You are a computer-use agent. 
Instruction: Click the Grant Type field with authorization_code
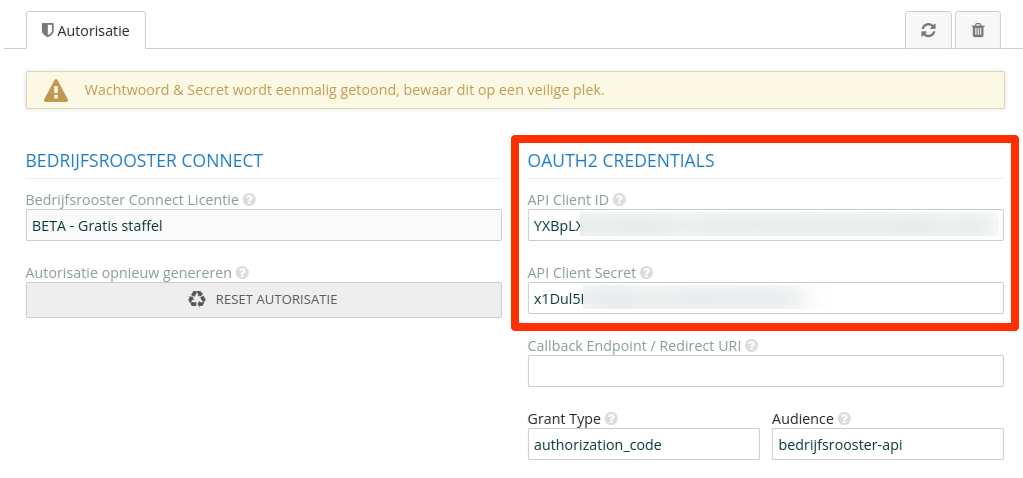click(643, 444)
